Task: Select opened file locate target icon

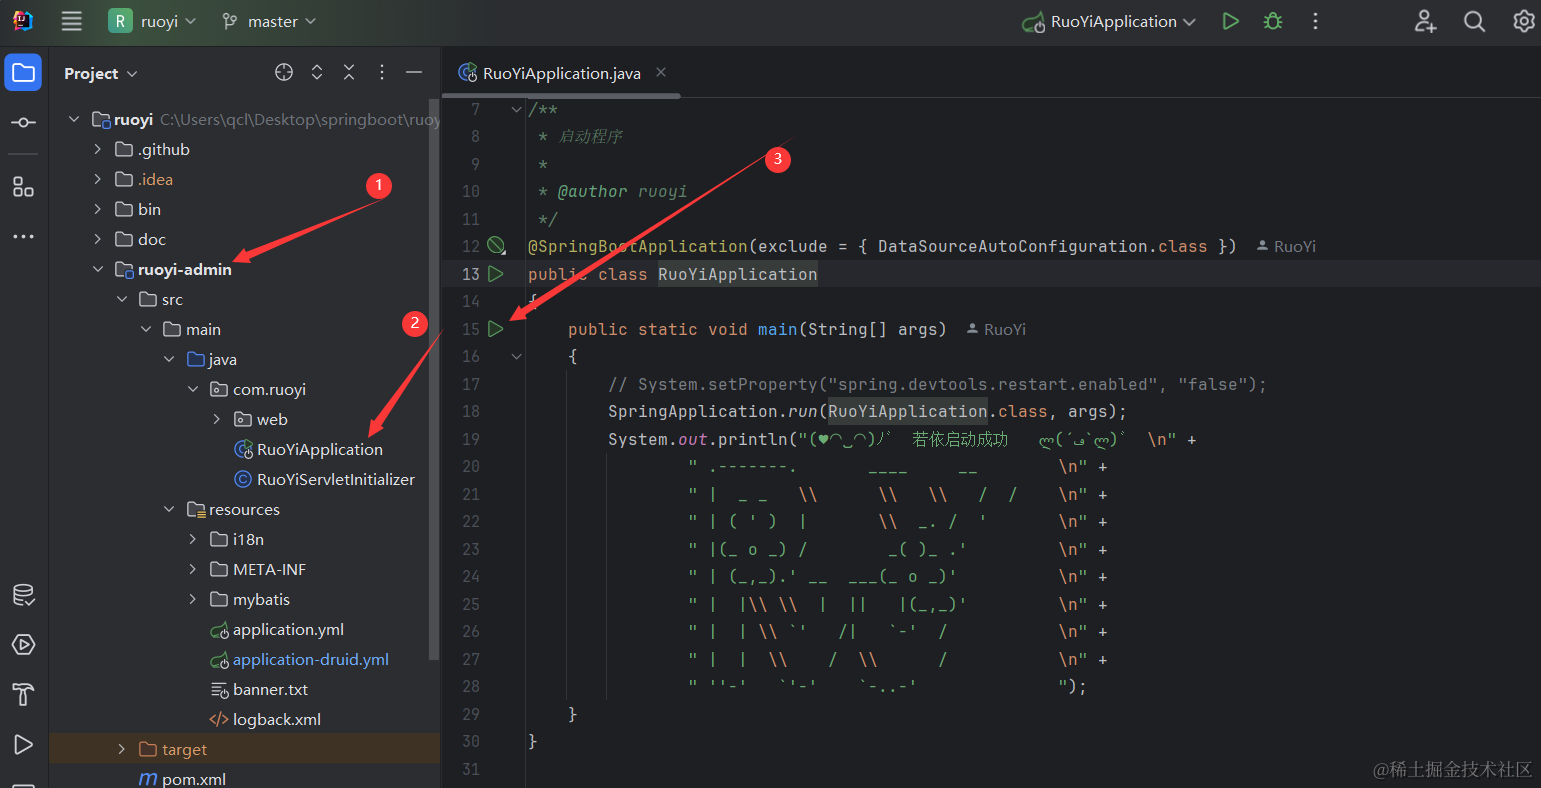Action: click(x=284, y=72)
